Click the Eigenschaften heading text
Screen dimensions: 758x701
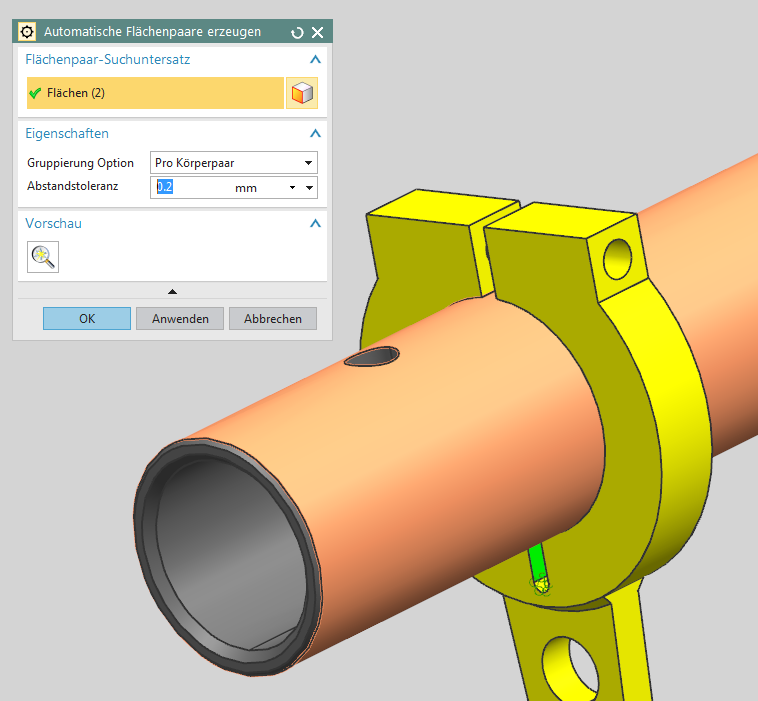(x=67, y=133)
